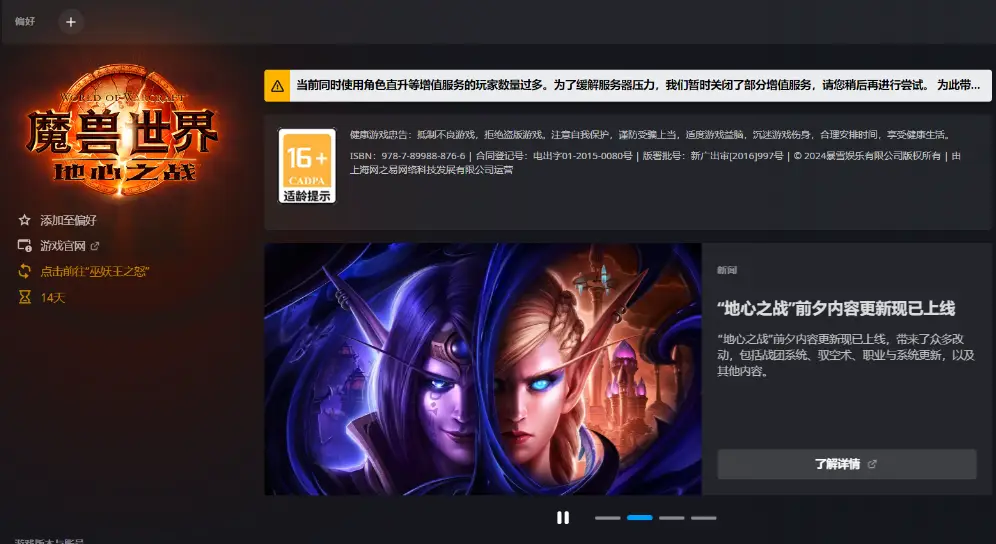Click the 游戏官网 monitor icon
The width and height of the screenshot is (996, 544).
pyautogui.click(x=24, y=246)
